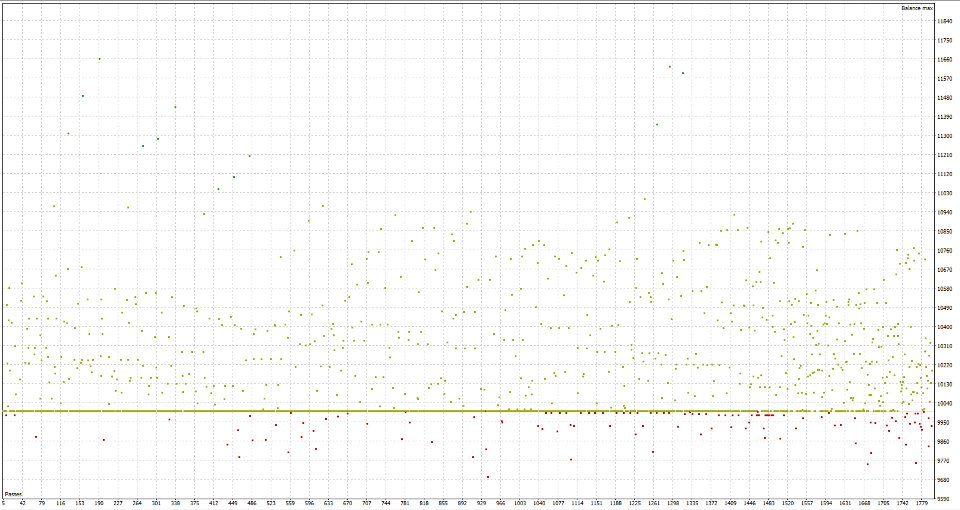The height and width of the screenshot is (510, 960).
Task: Select the 11840 value on the balance axis
Action: (x=944, y=21)
